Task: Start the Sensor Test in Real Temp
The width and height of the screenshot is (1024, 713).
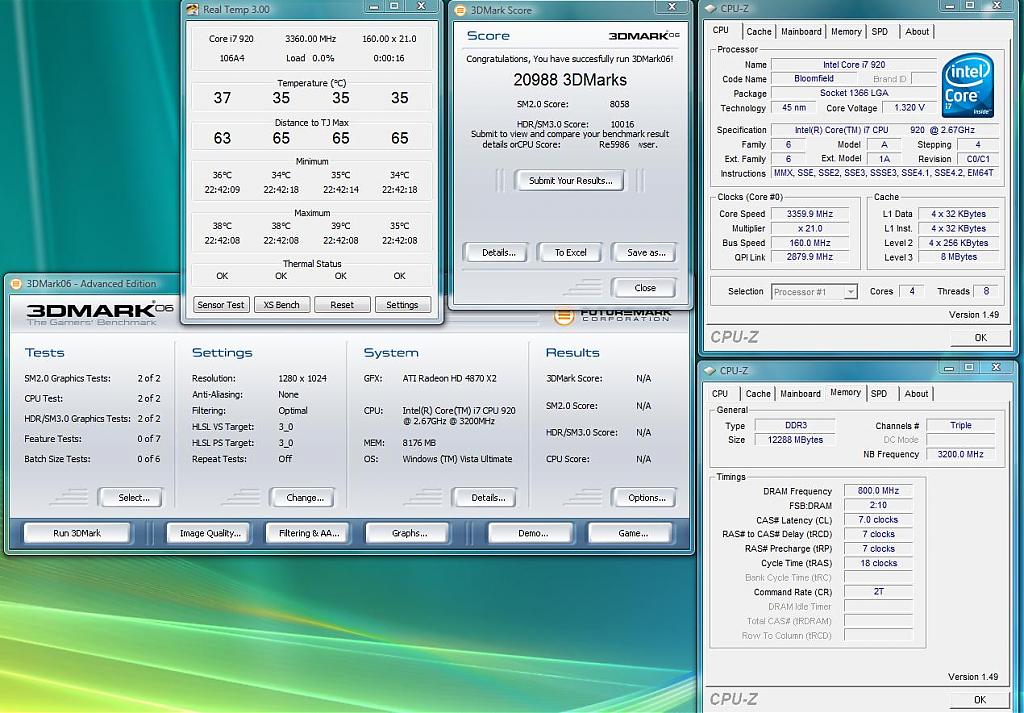Action: [x=221, y=305]
